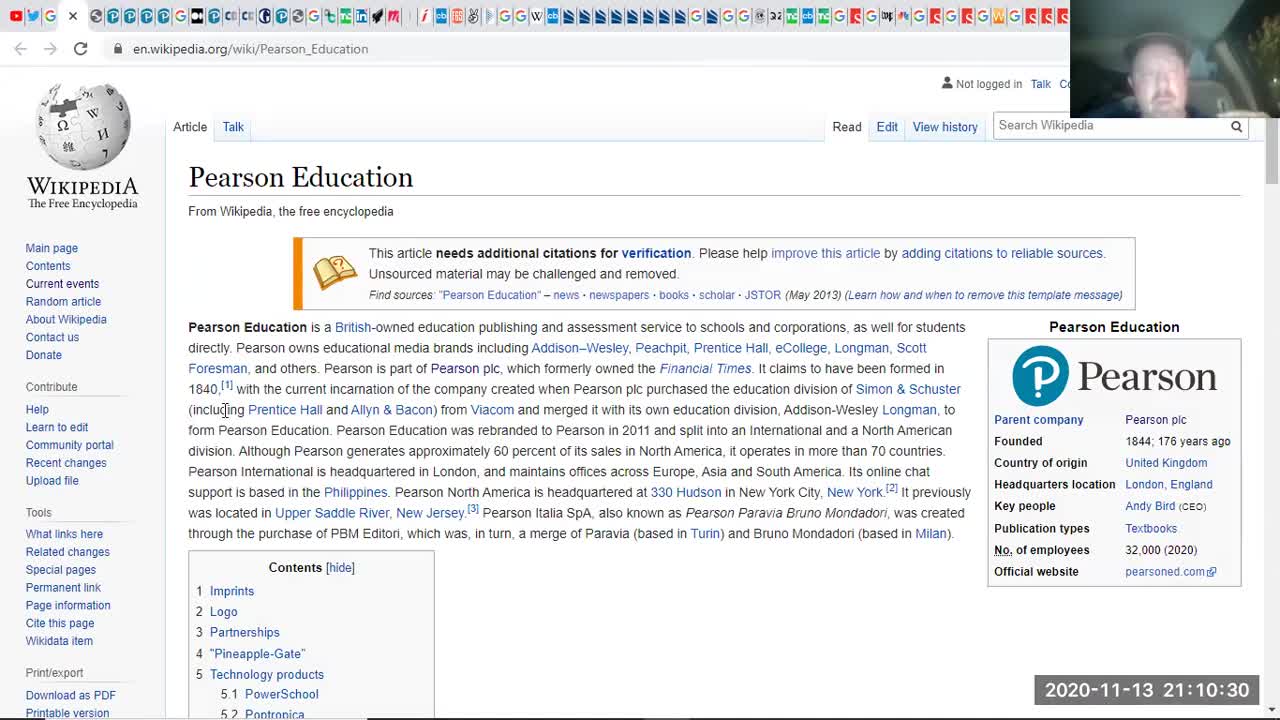Image resolution: width=1280 pixels, height=720 pixels.
Task: Open Upload file link
Action: [x=52, y=482]
